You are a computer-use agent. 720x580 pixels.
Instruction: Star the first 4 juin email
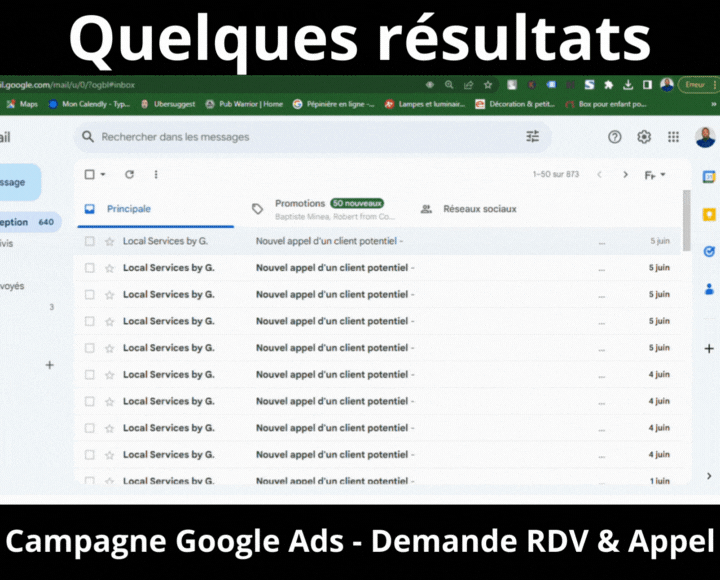(109, 375)
